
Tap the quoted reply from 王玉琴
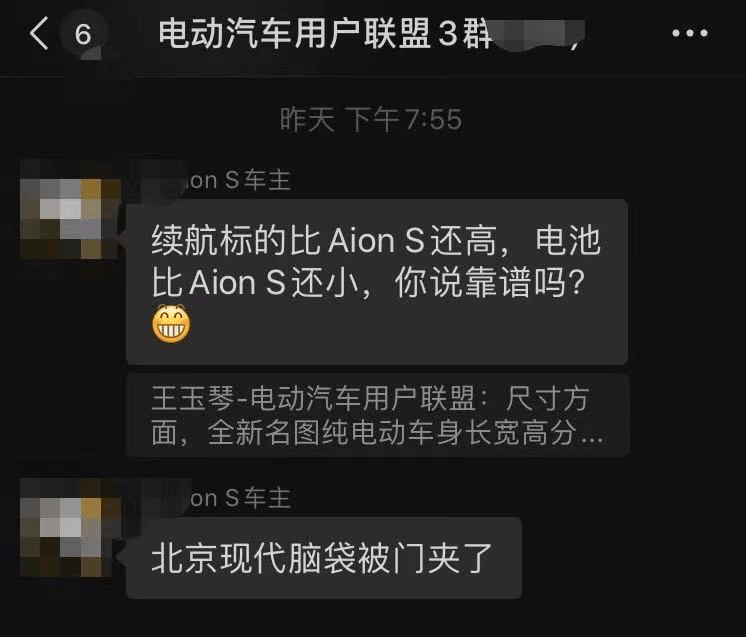click(378, 415)
